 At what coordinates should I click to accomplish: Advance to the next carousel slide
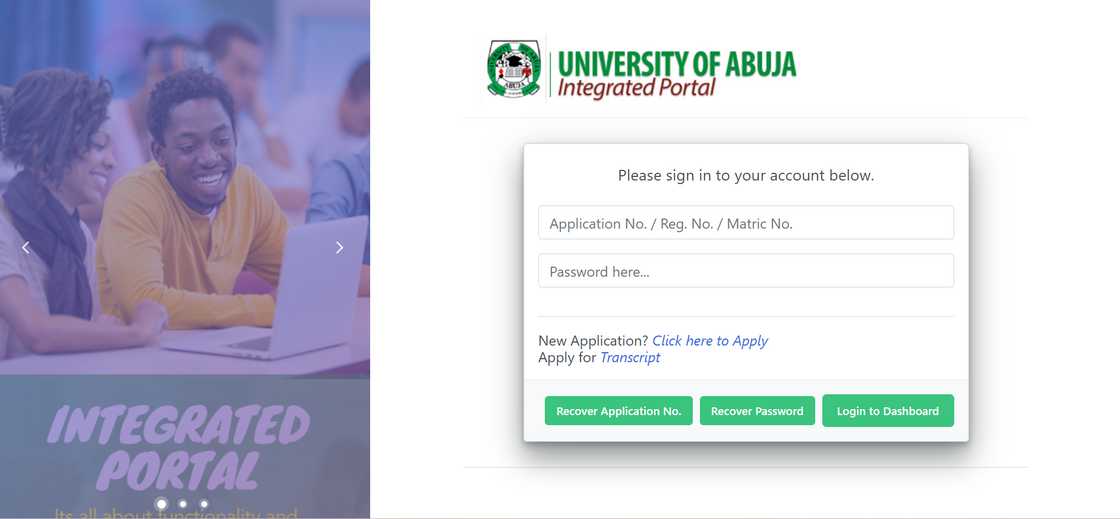pyautogui.click(x=339, y=247)
